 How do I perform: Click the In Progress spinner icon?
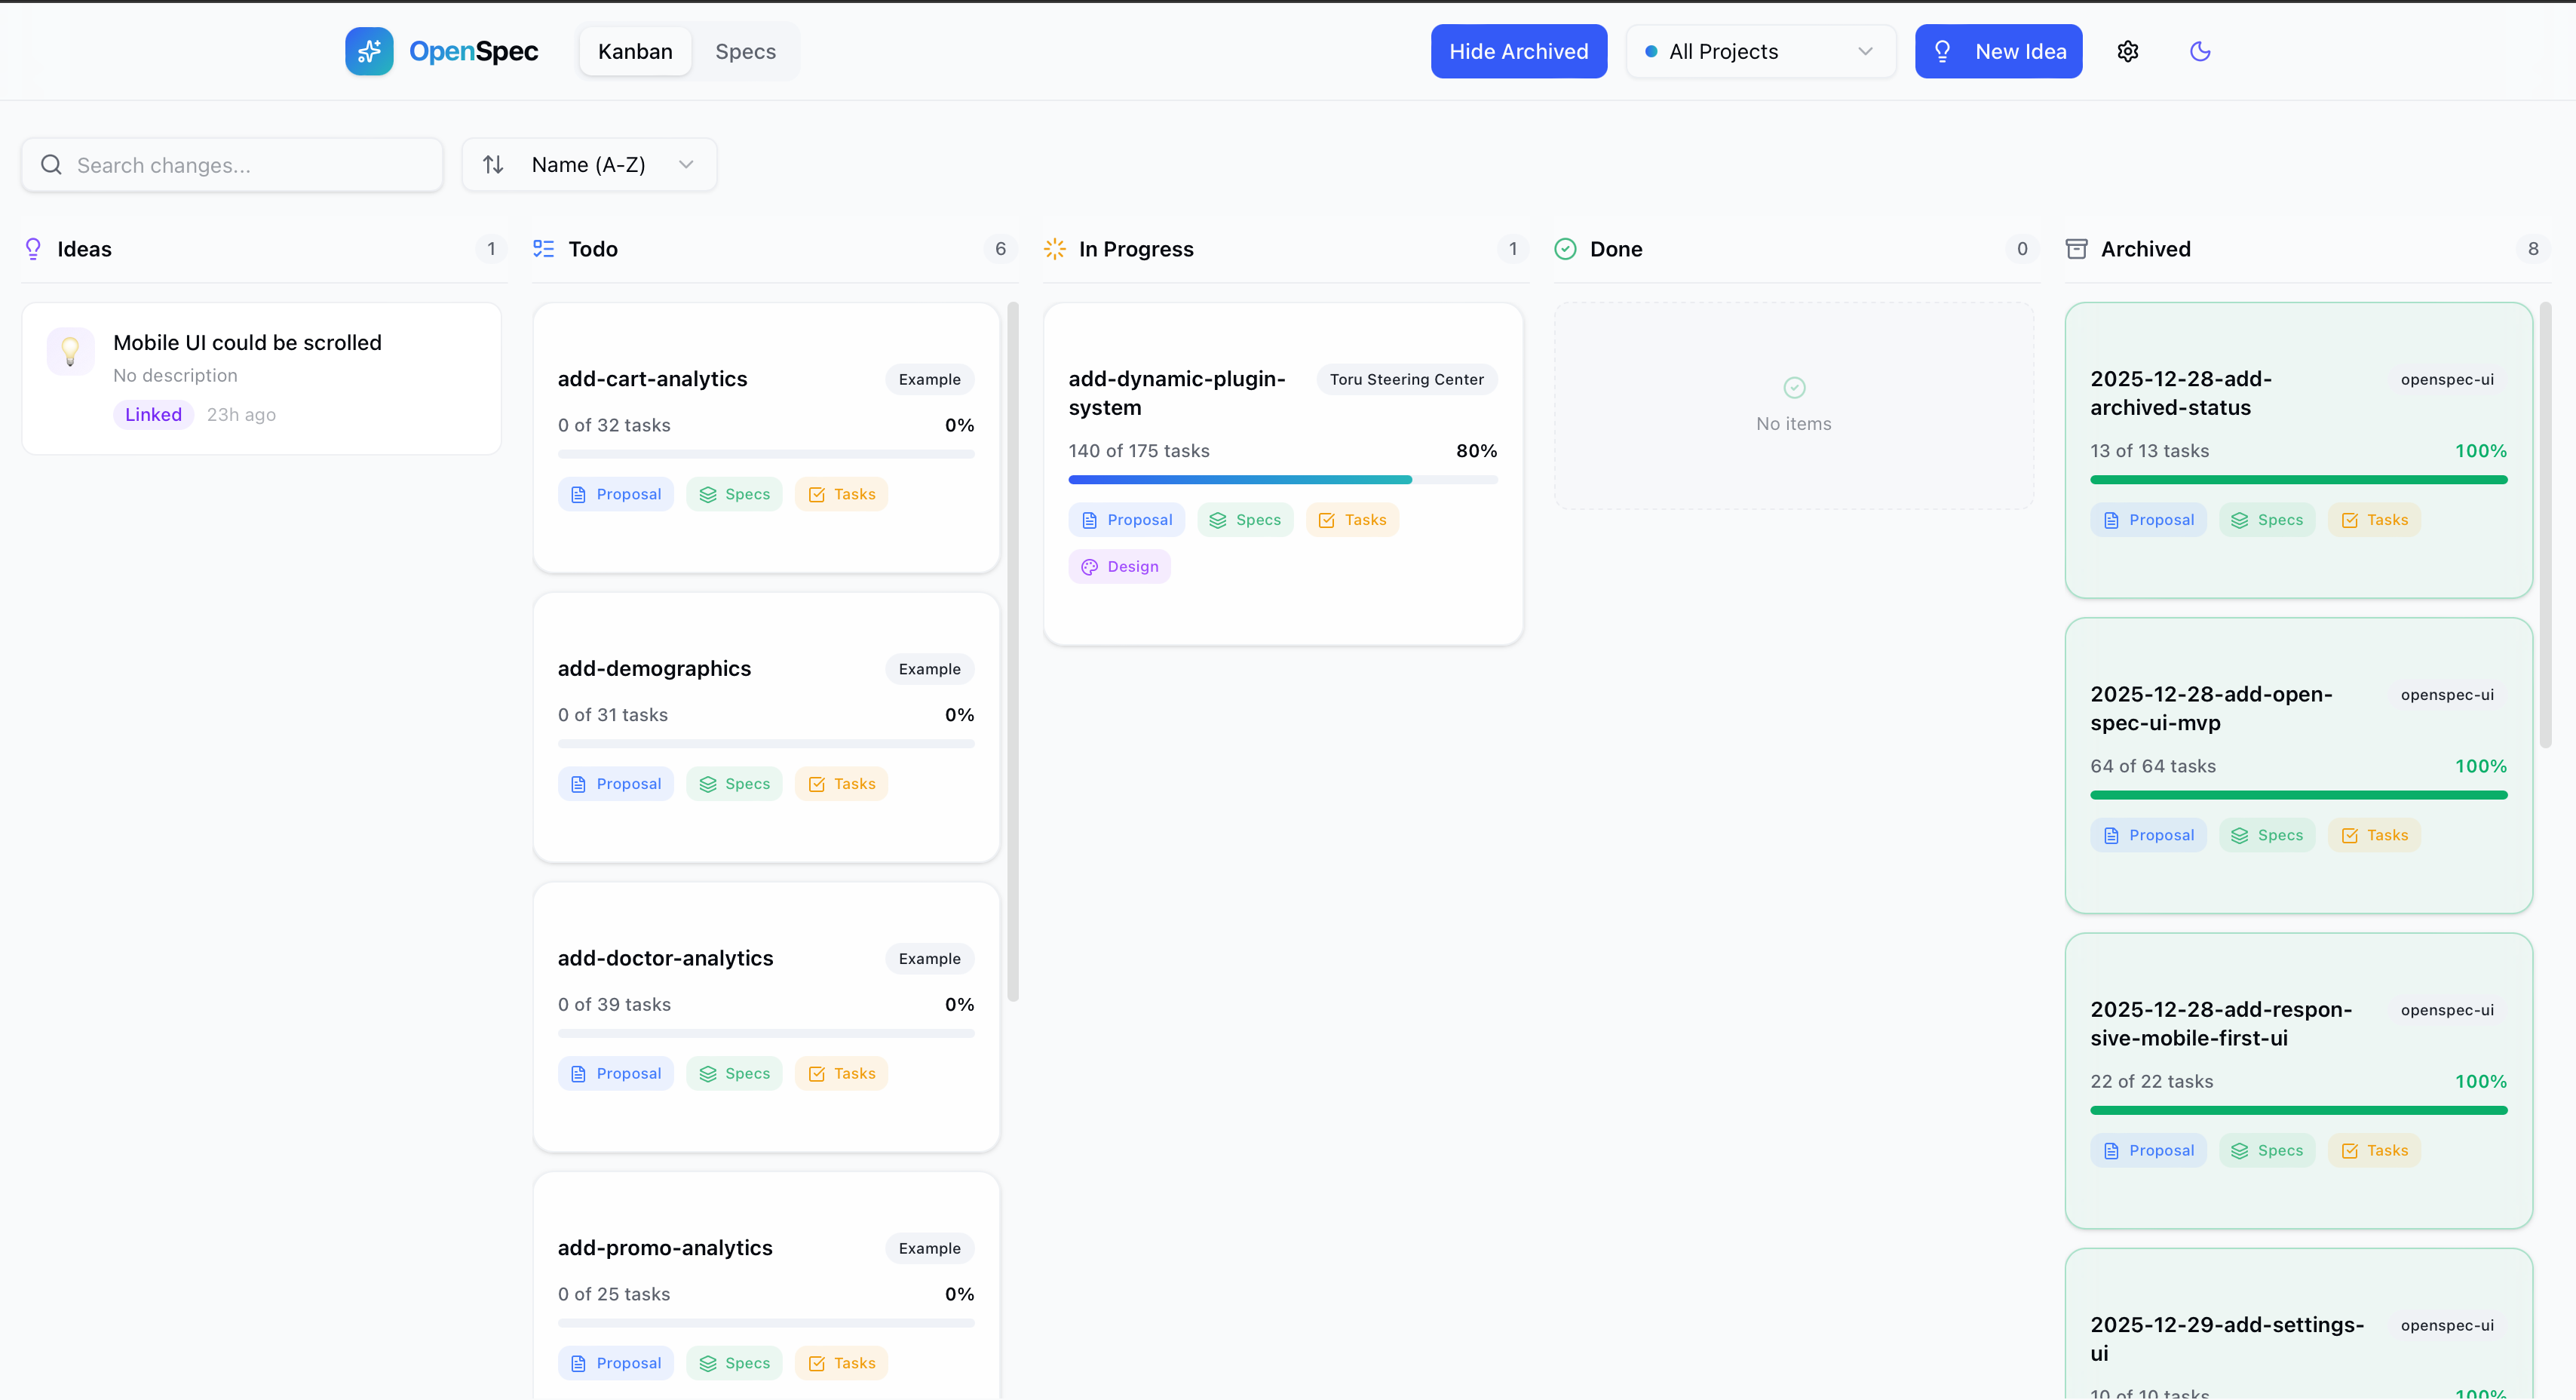pos(1054,249)
